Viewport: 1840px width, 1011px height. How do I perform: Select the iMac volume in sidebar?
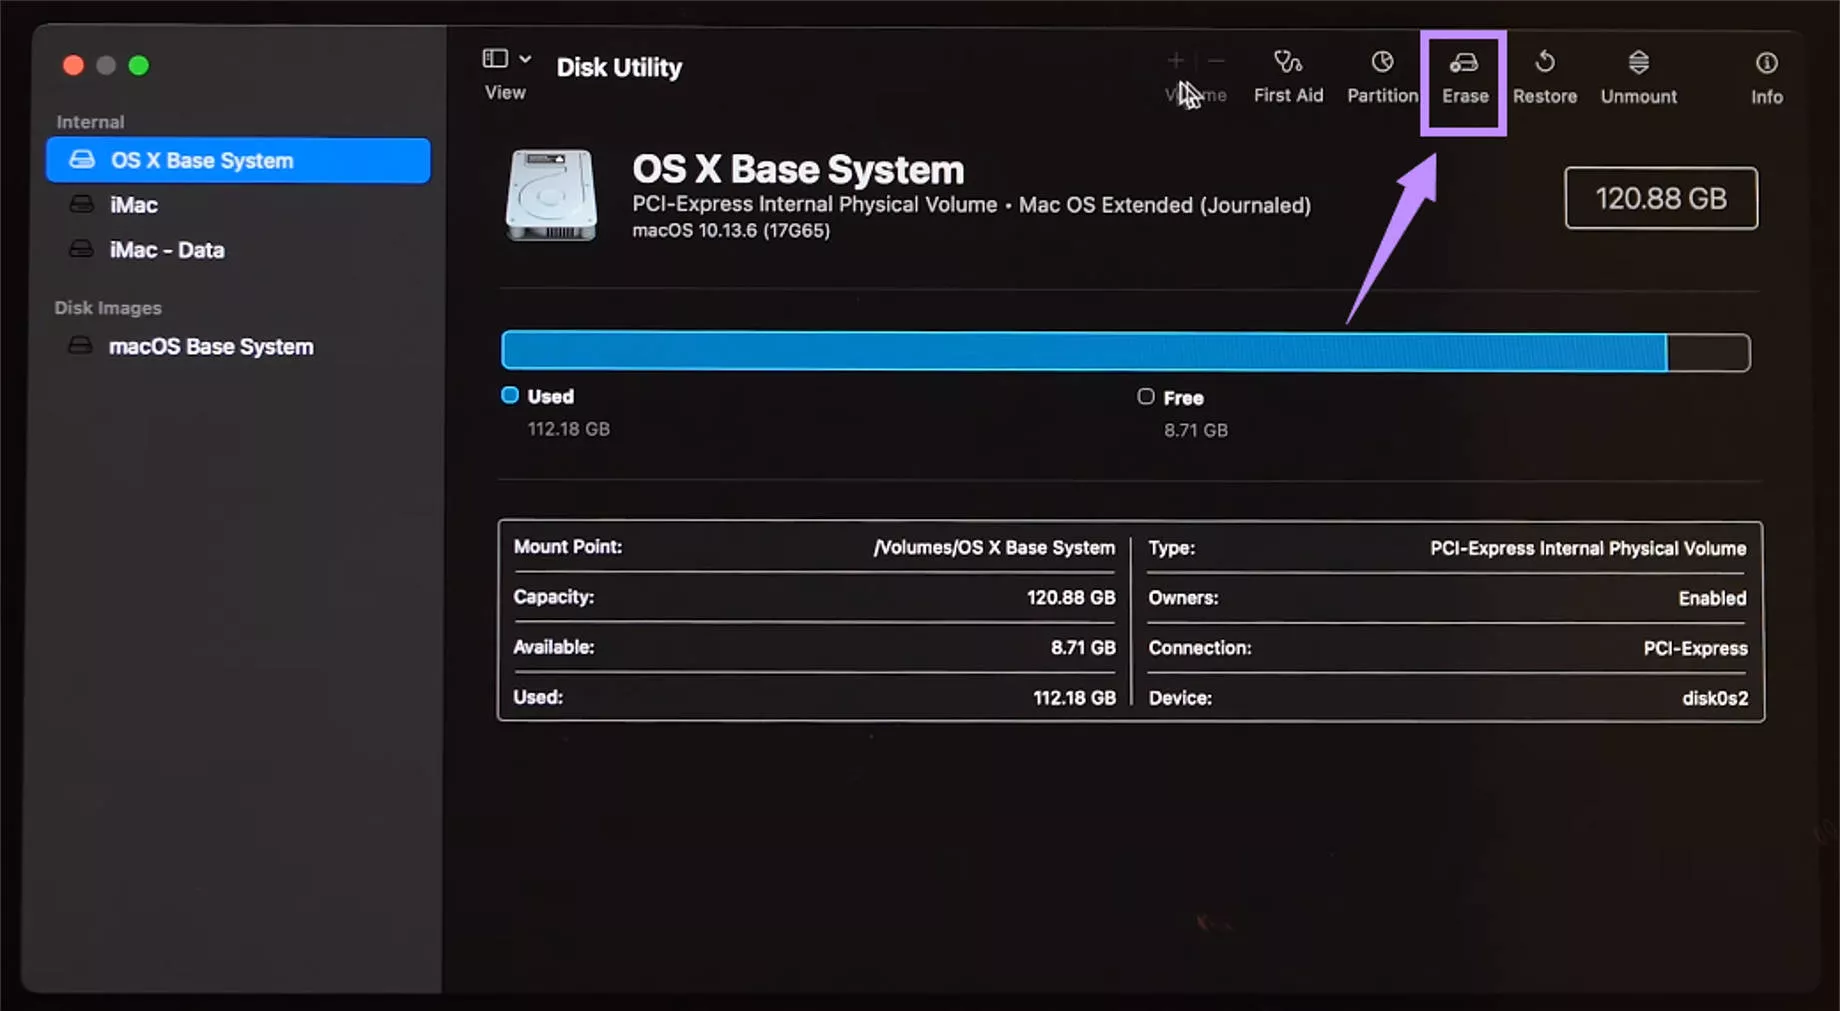[x=133, y=204]
